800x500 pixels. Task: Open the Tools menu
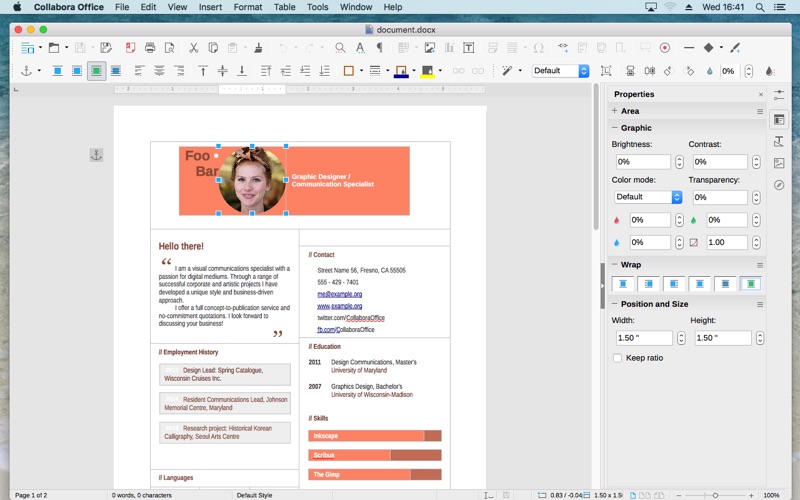(317, 7)
